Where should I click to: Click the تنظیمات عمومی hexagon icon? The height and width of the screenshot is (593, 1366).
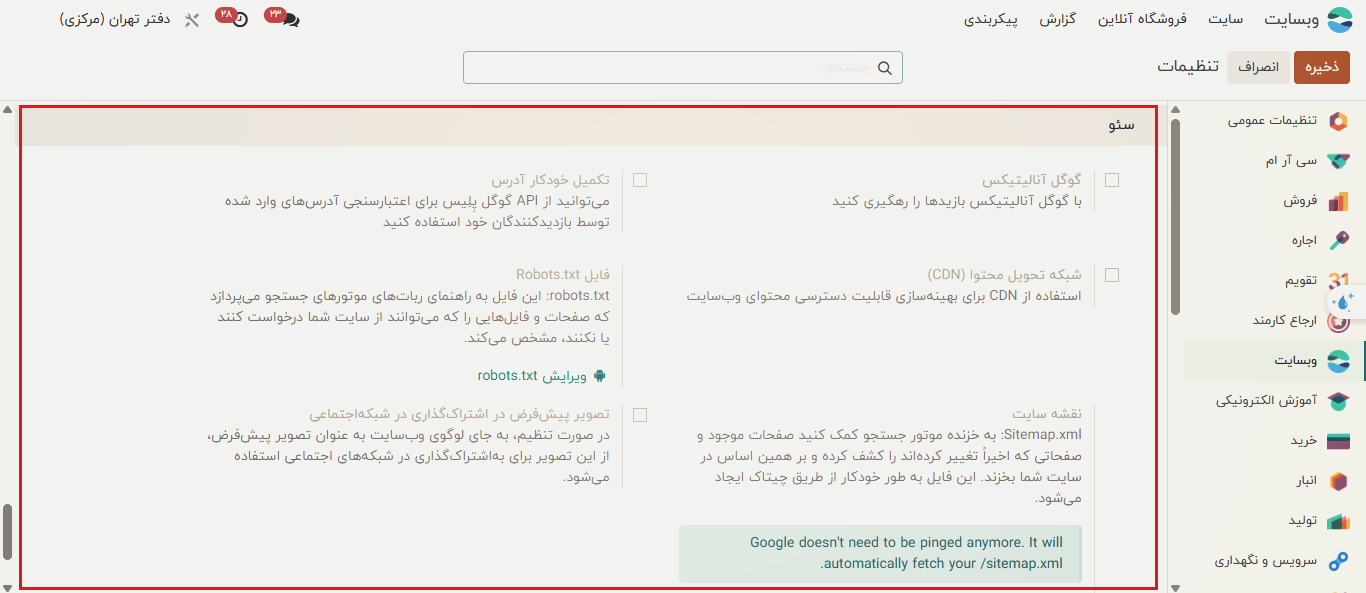click(x=1338, y=121)
